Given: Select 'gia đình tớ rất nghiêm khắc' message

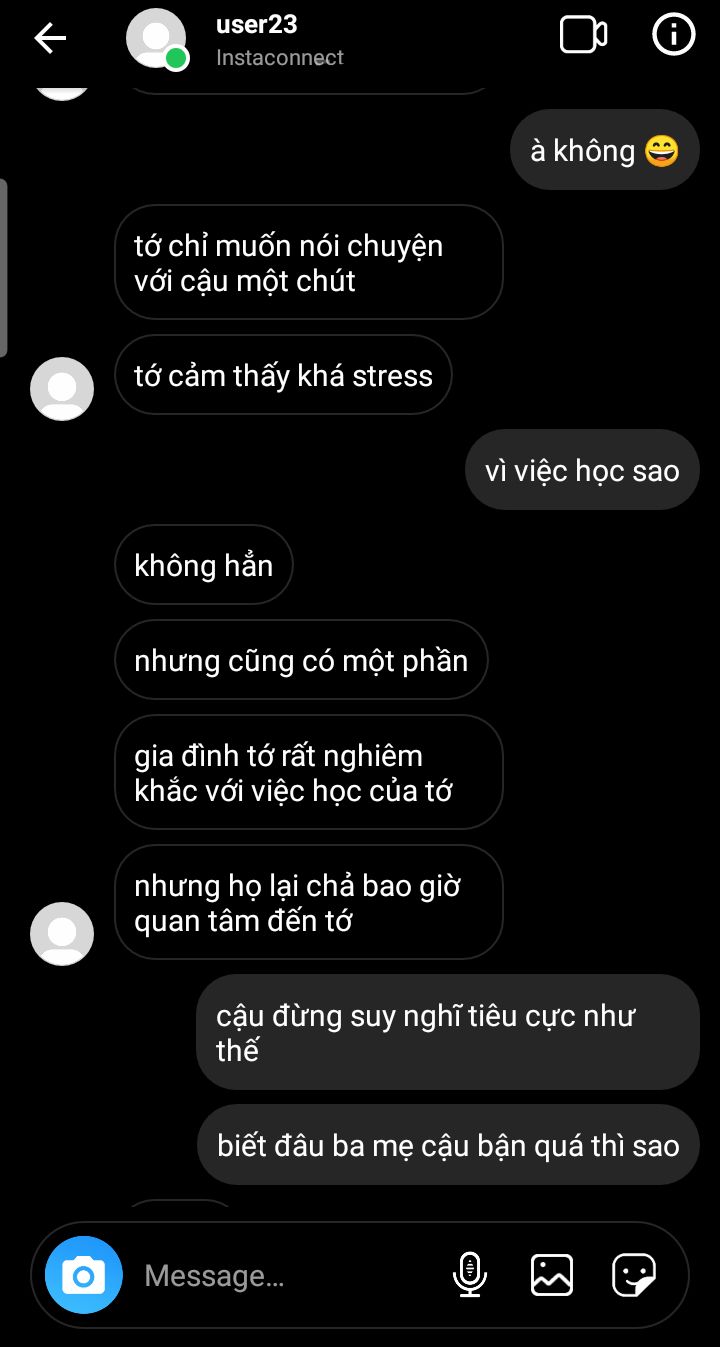Looking at the screenshot, I should [x=309, y=773].
